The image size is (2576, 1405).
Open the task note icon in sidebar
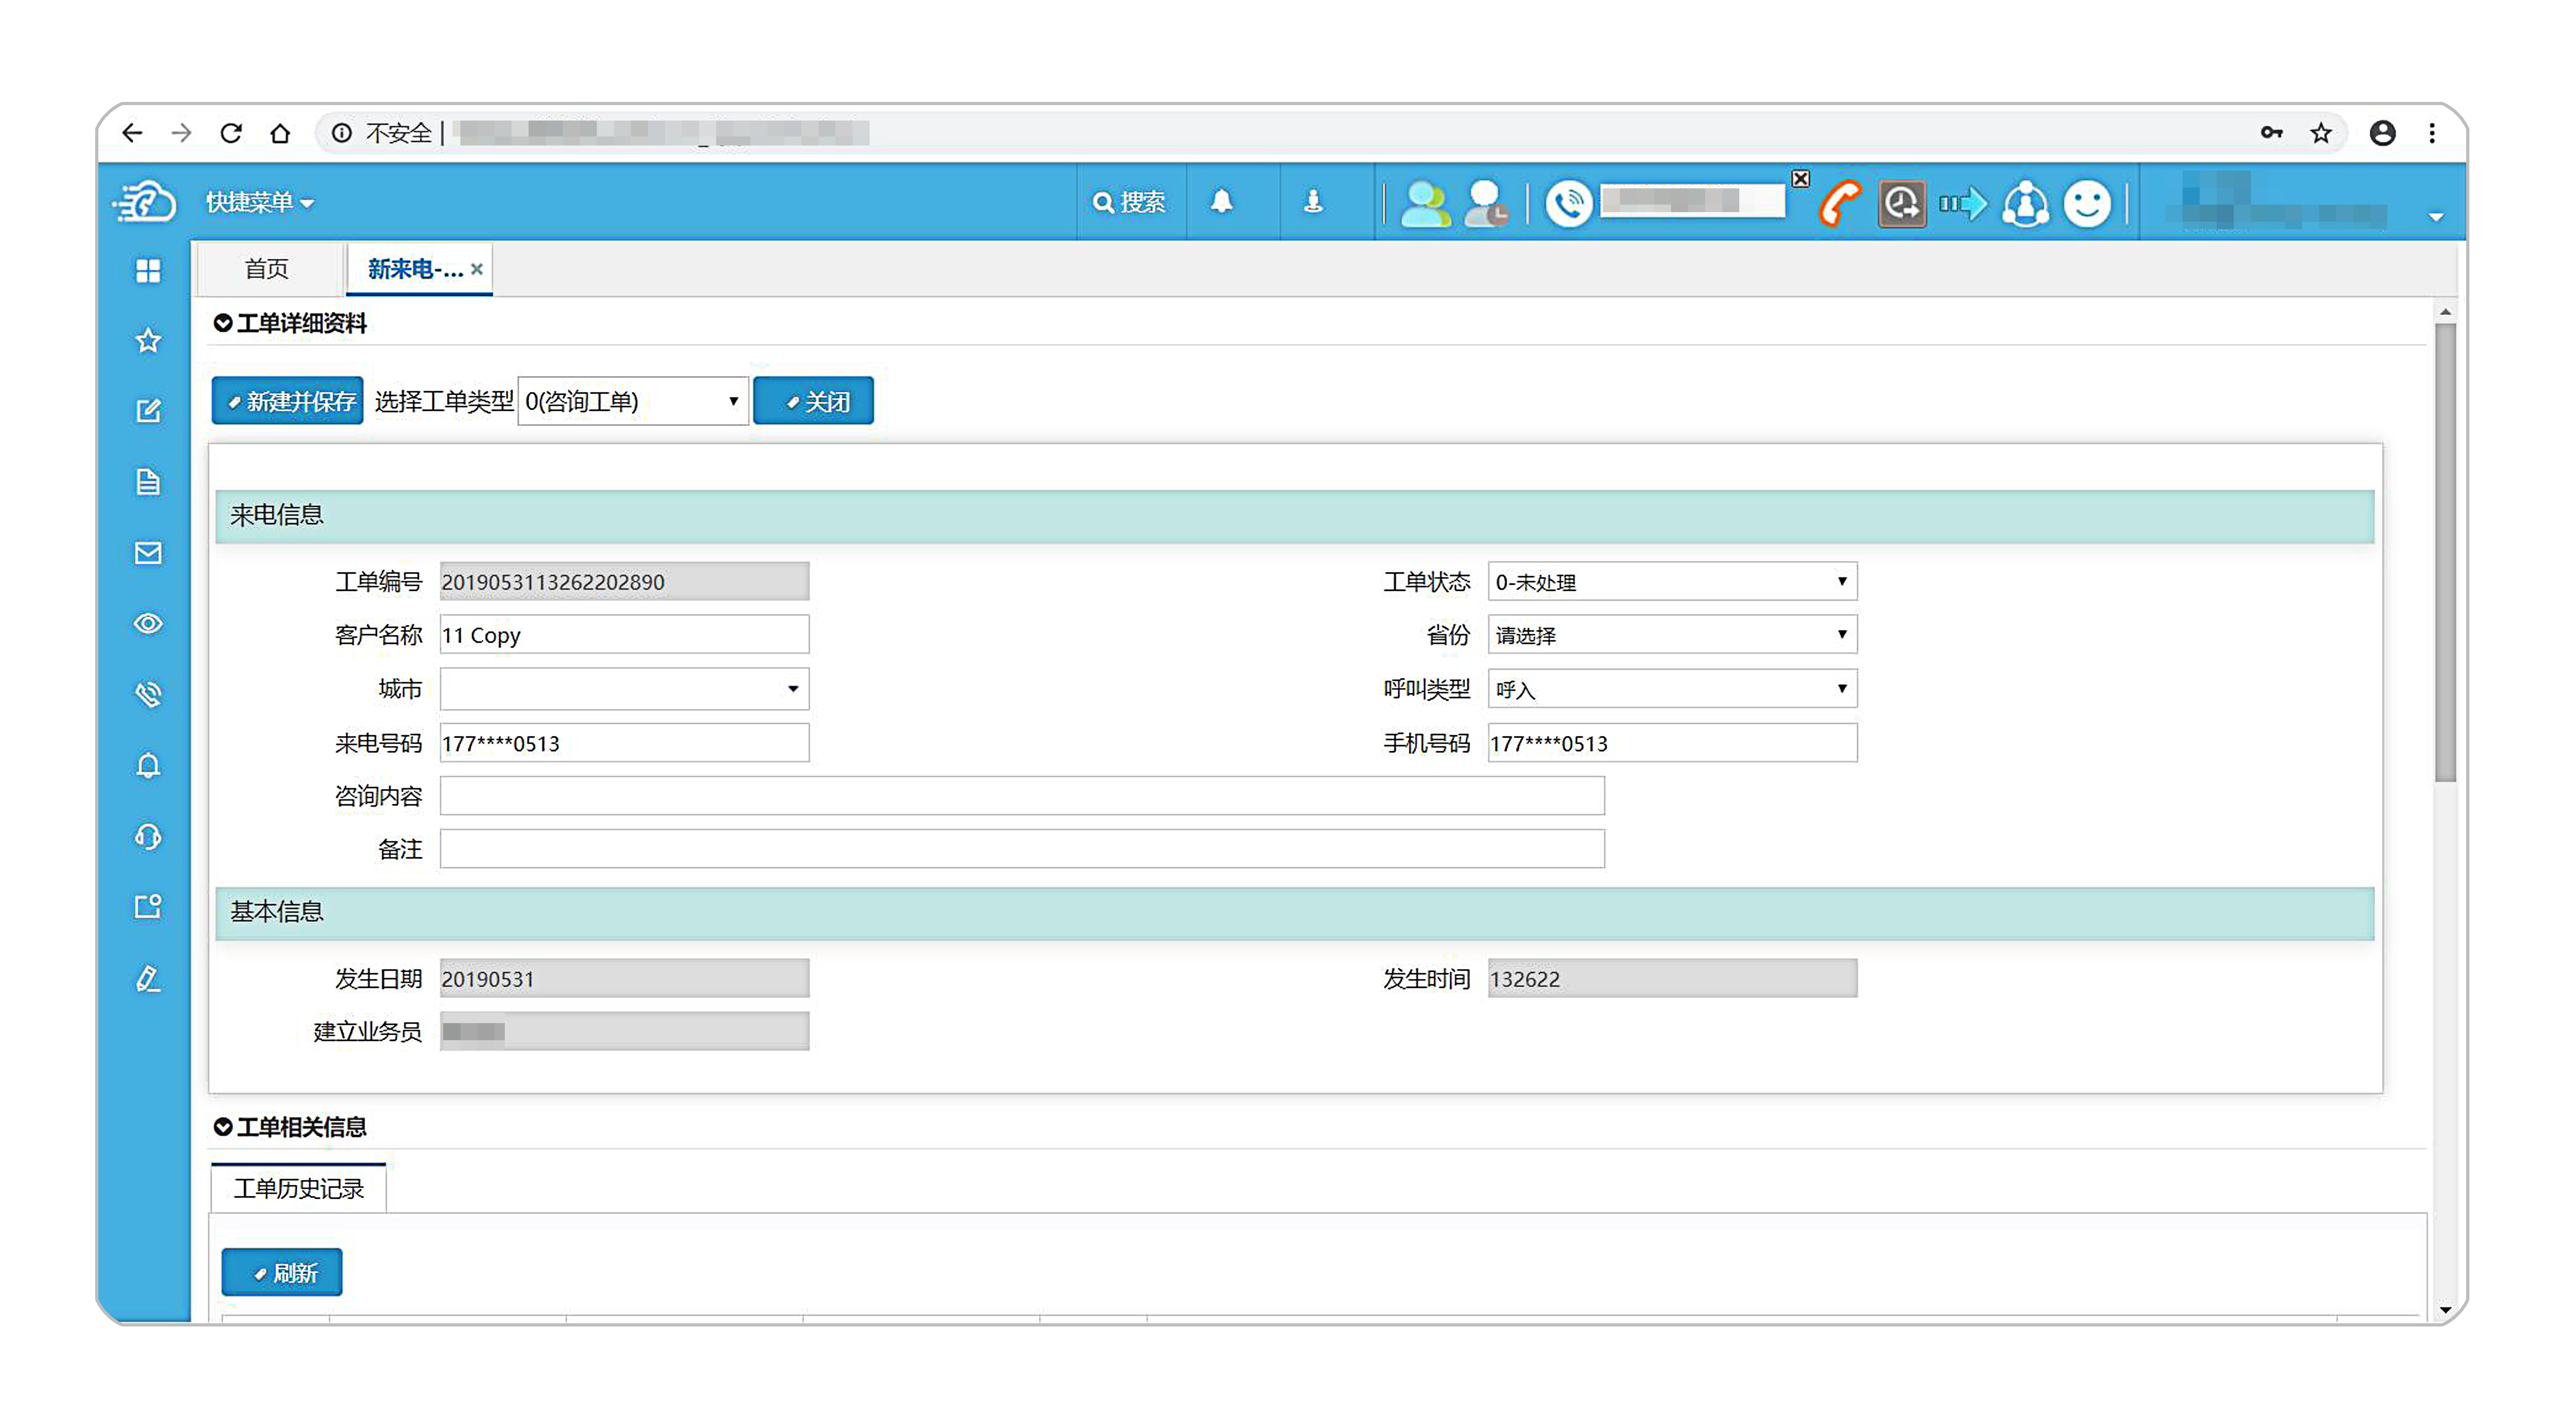148,906
